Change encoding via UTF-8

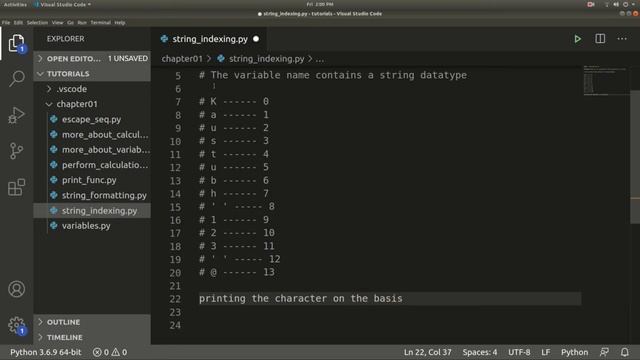[519, 352]
